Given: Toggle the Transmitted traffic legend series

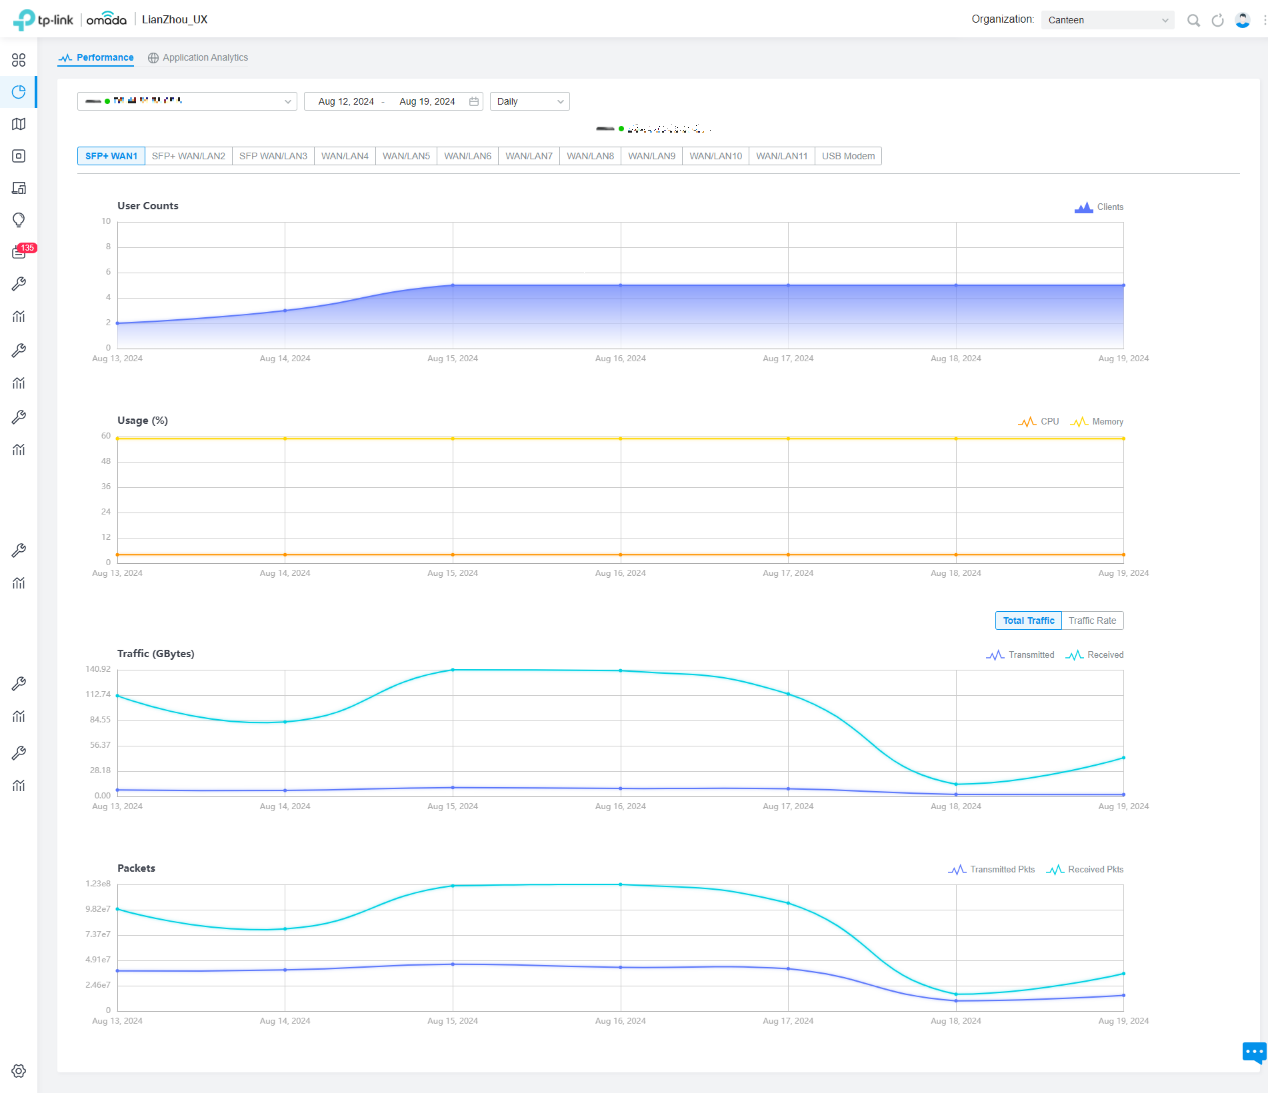Looking at the screenshot, I should pos(1020,655).
